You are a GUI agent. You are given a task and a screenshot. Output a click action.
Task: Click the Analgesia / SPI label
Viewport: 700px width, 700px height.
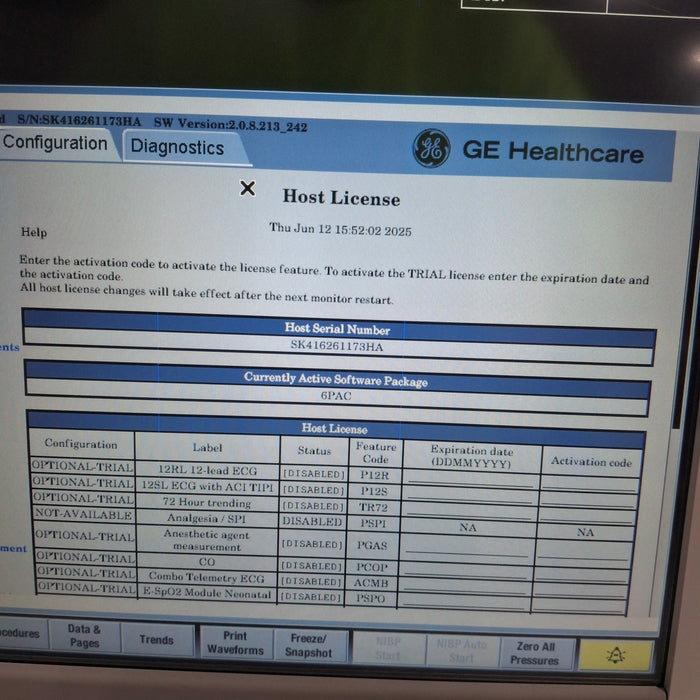[206, 518]
